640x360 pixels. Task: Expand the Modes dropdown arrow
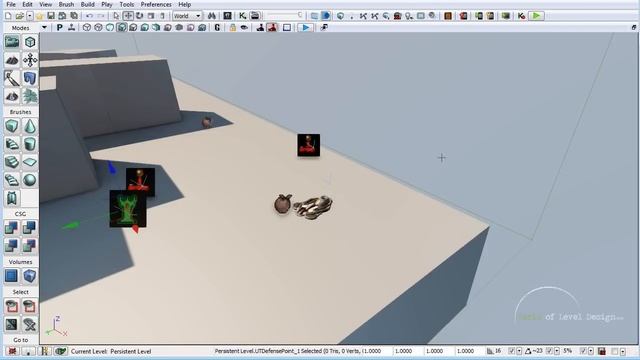pyautogui.click(x=44, y=28)
